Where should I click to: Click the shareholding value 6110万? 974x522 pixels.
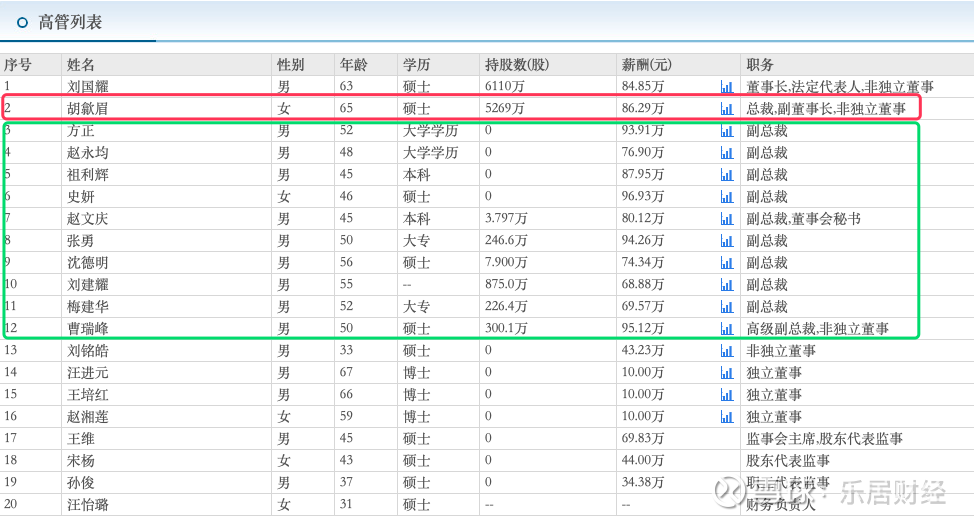point(504,87)
